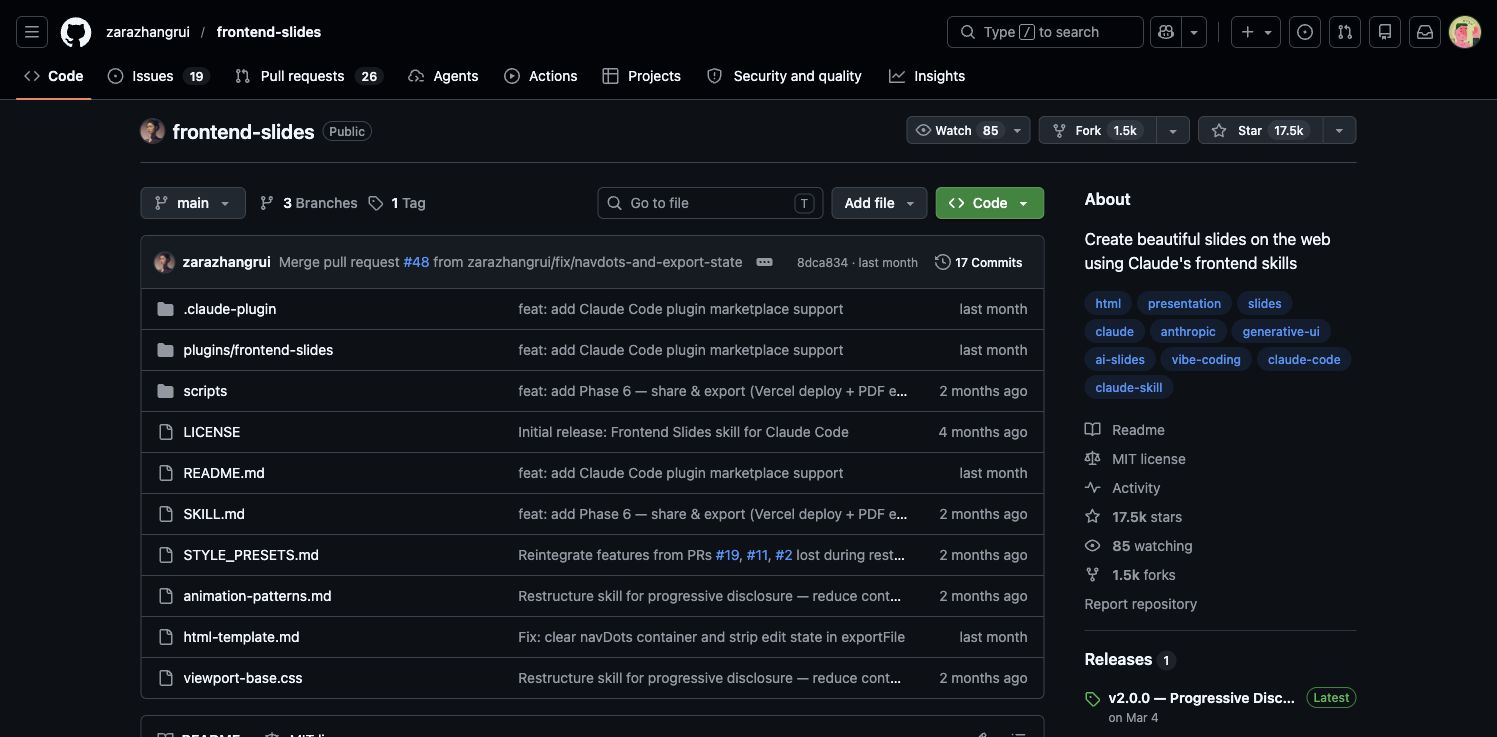Open Copilot chat icon in header
The height and width of the screenshot is (737, 1497).
(x=1166, y=32)
